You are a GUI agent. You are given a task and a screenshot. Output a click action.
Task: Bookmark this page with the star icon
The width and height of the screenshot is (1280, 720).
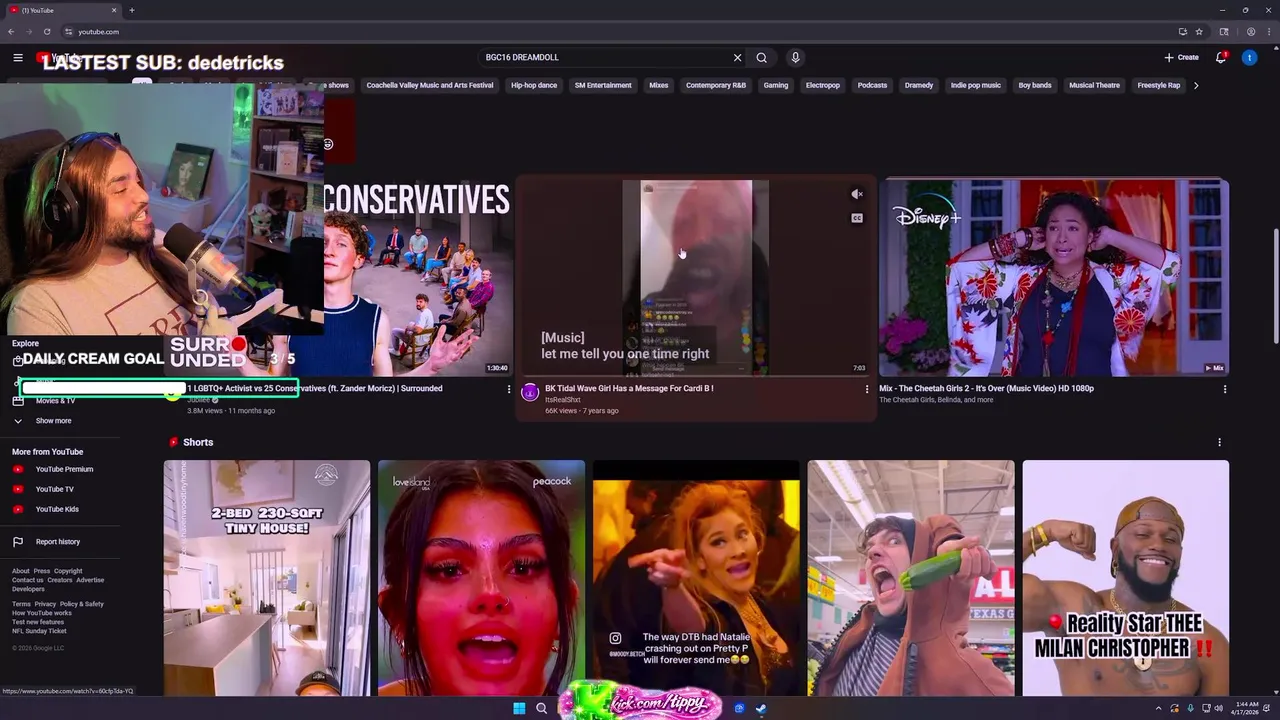[x=1199, y=32]
